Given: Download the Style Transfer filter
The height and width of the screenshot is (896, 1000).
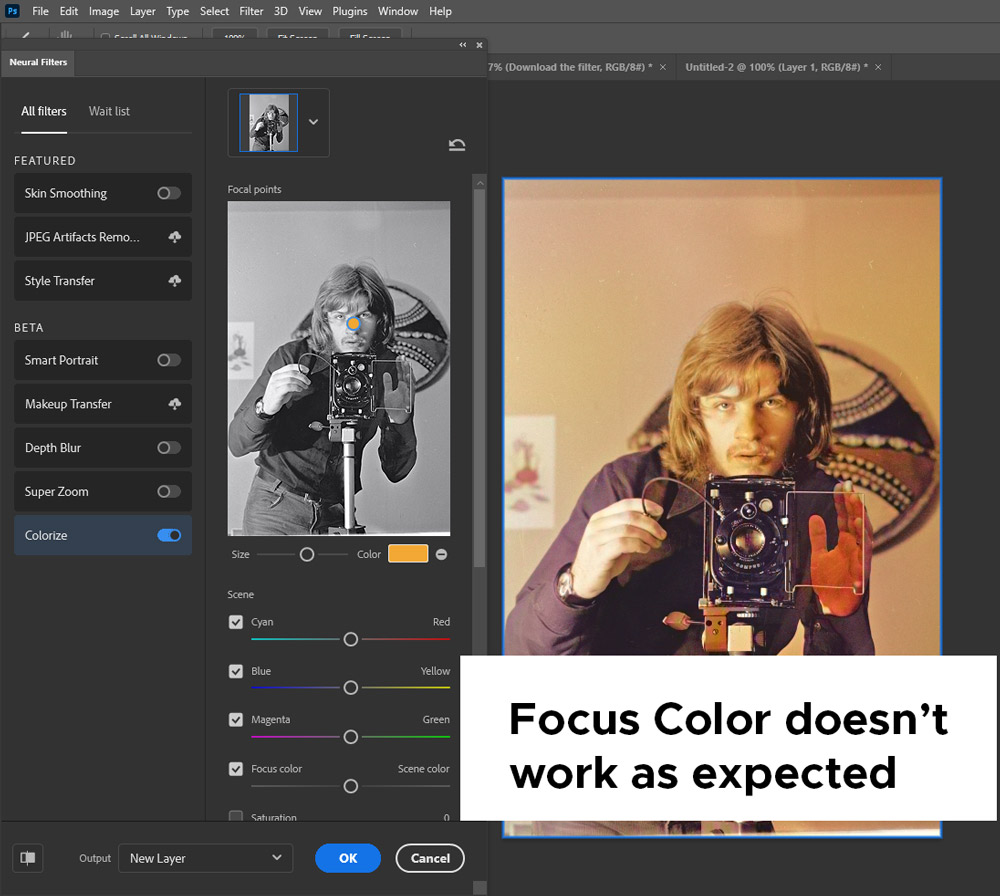Looking at the screenshot, I should pyautogui.click(x=175, y=281).
